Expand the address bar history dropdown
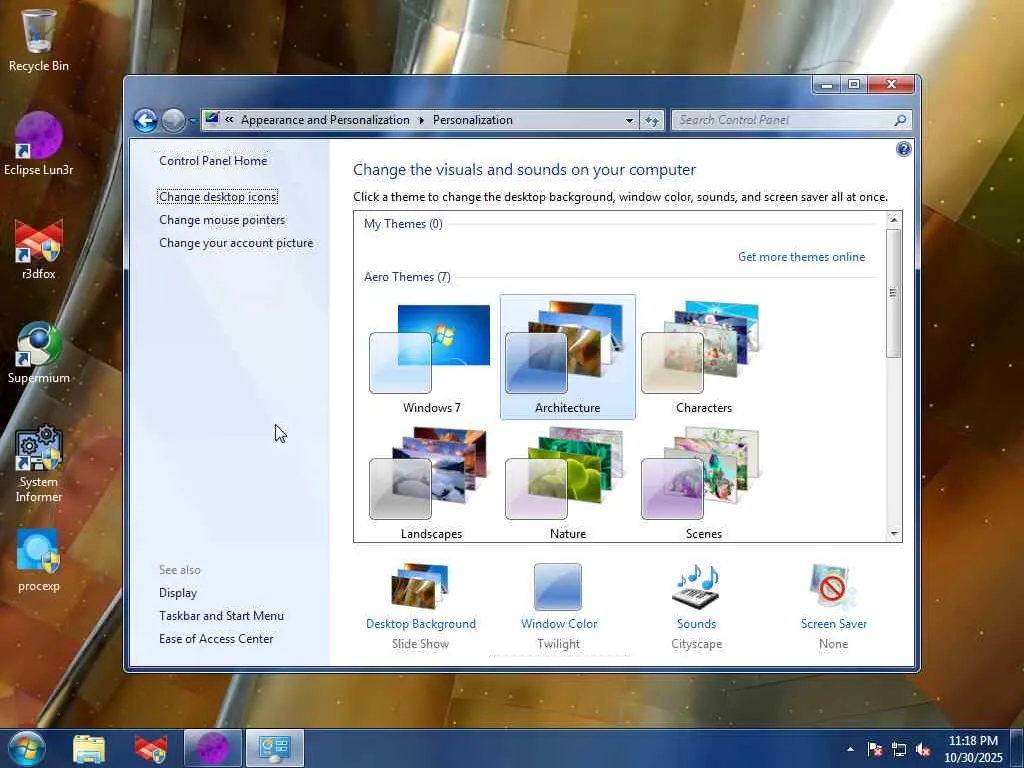 629,120
